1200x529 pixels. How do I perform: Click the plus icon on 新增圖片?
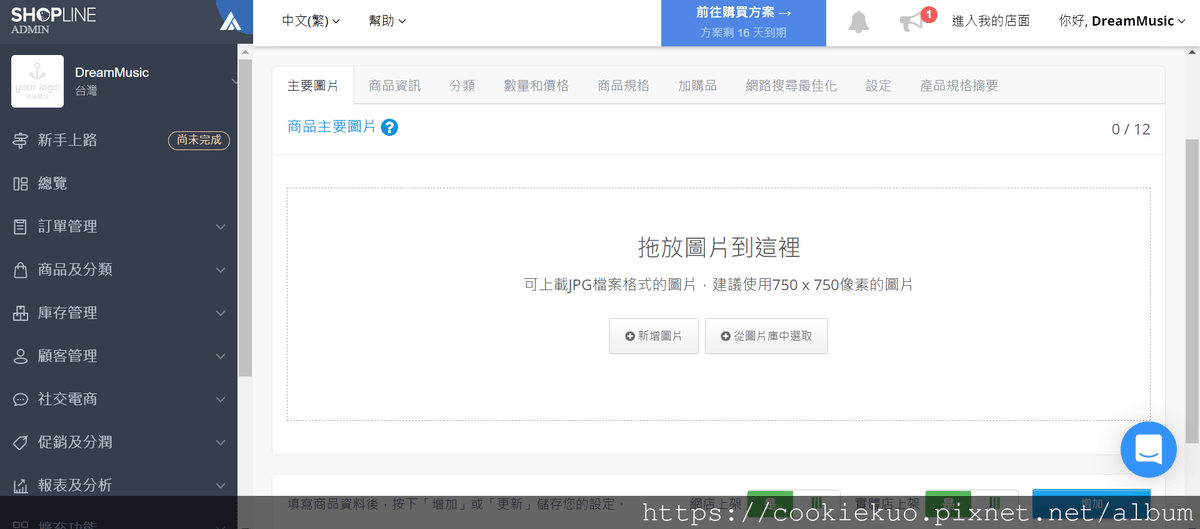point(629,337)
